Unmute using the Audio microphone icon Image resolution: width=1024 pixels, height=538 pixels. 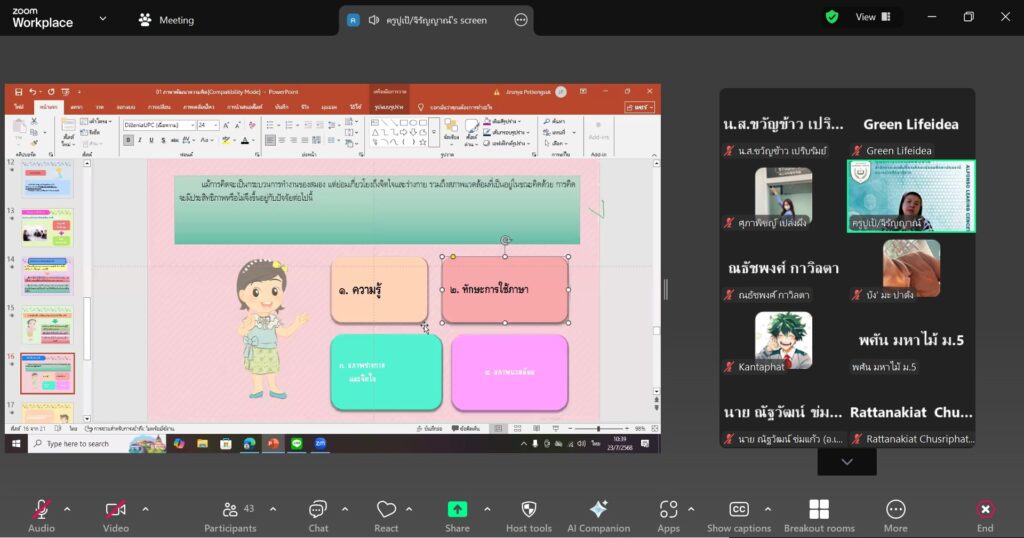coord(41,509)
